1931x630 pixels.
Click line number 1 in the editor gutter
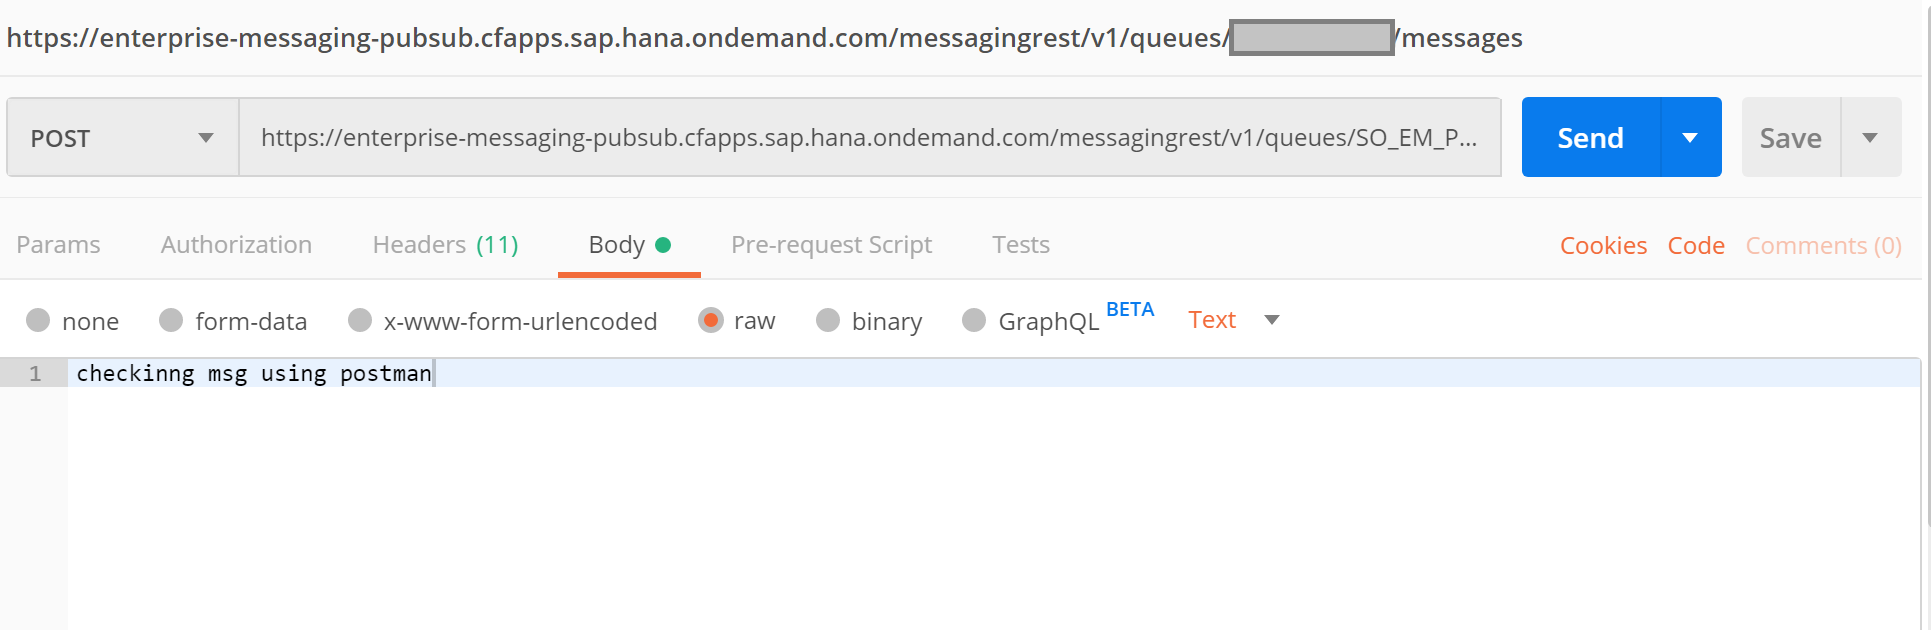(35, 374)
